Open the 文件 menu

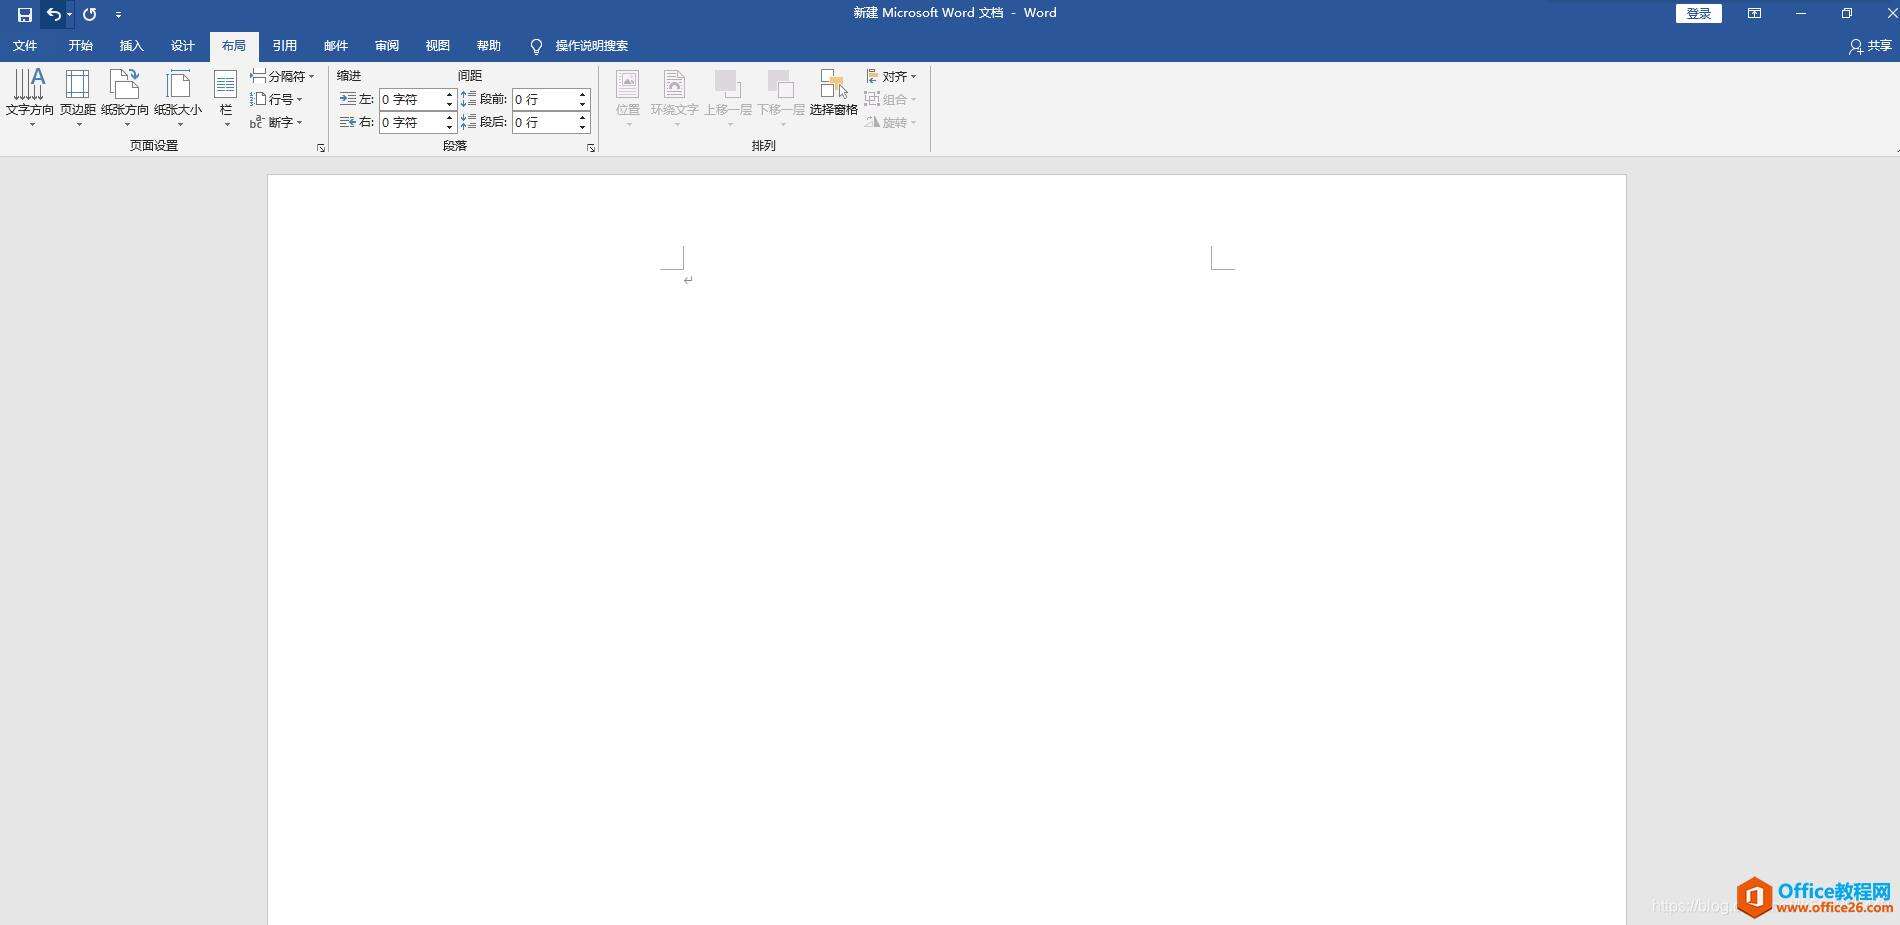pyautogui.click(x=25, y=46)
